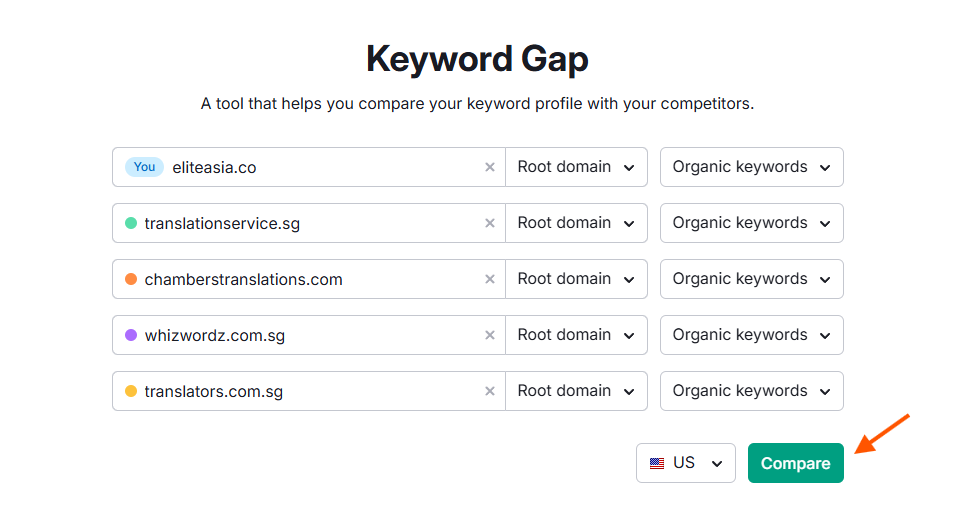Open Root domain dropdown for eliteasia.co
The height and width of the screenshot is (511, 957).
576,167
